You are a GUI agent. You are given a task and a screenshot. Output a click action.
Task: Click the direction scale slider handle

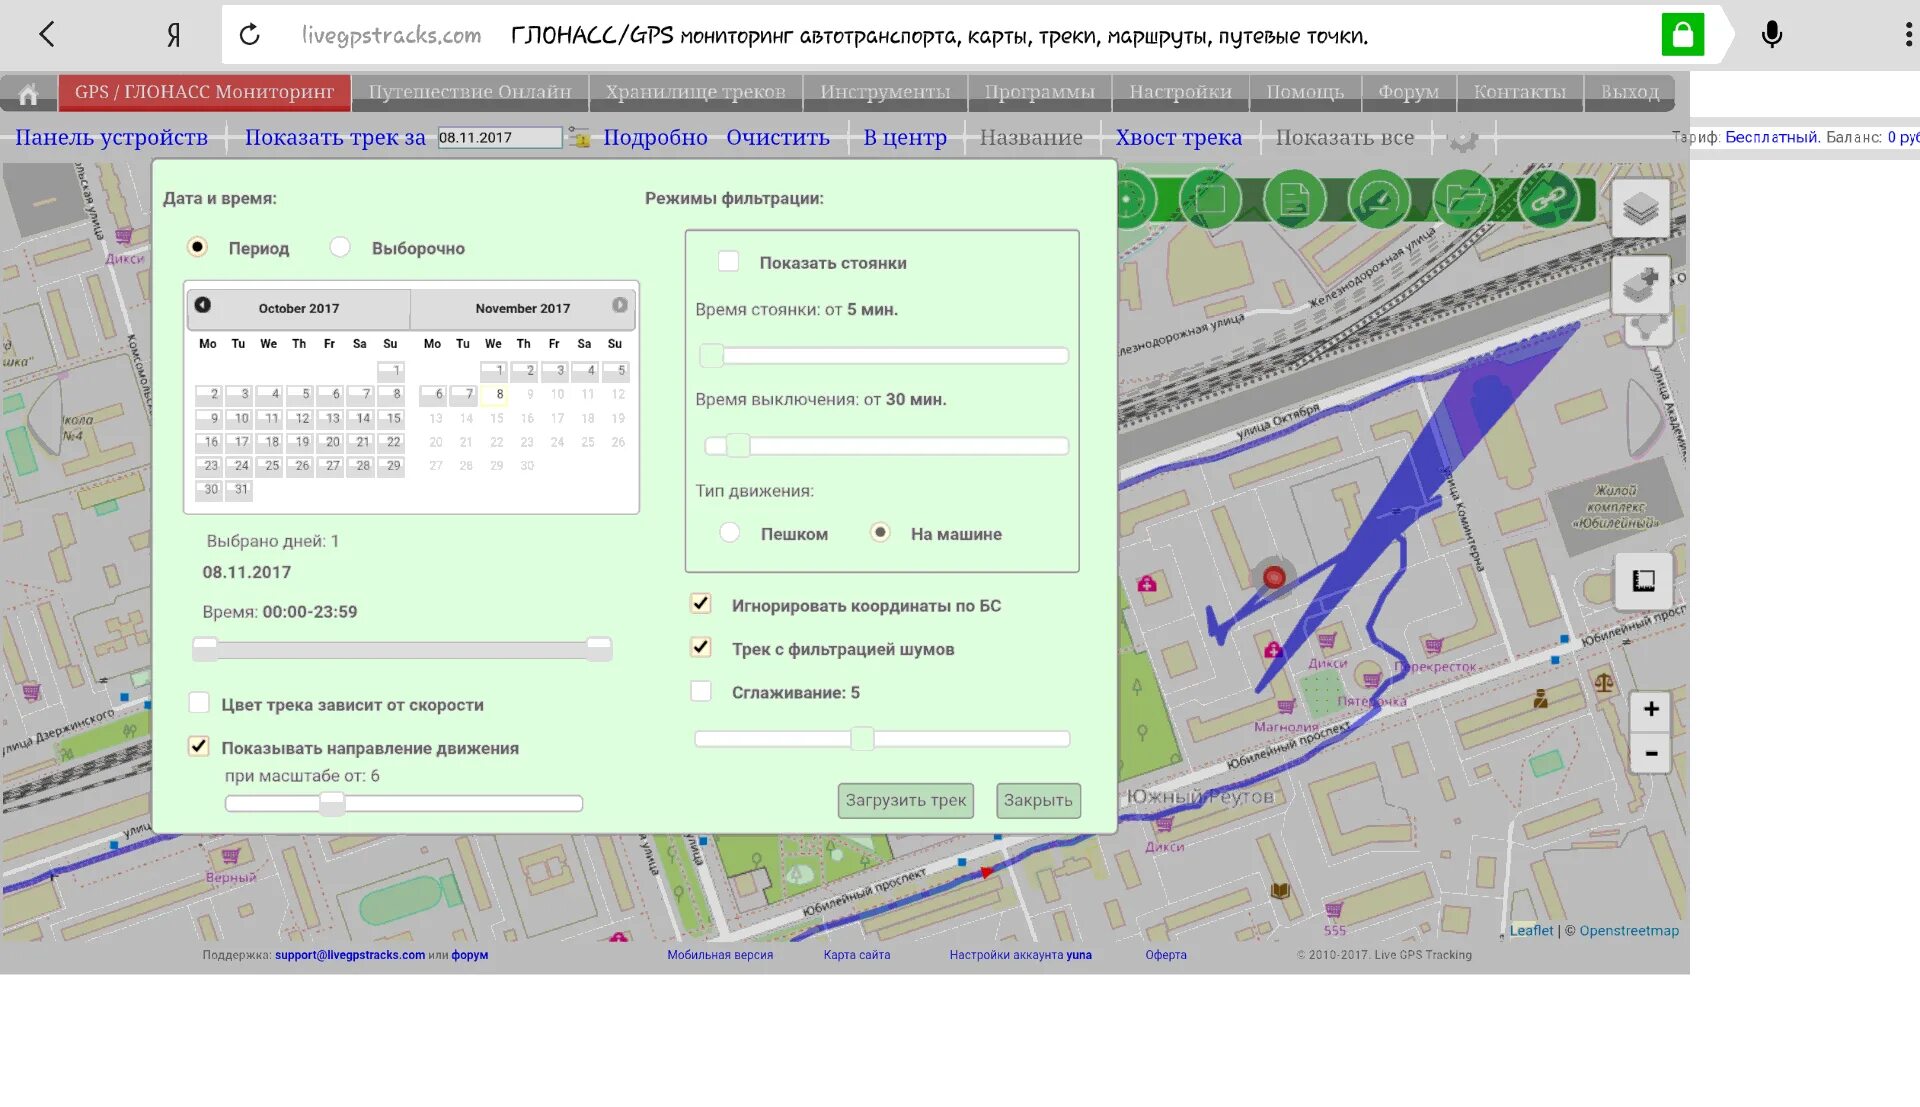coord(332,803)
